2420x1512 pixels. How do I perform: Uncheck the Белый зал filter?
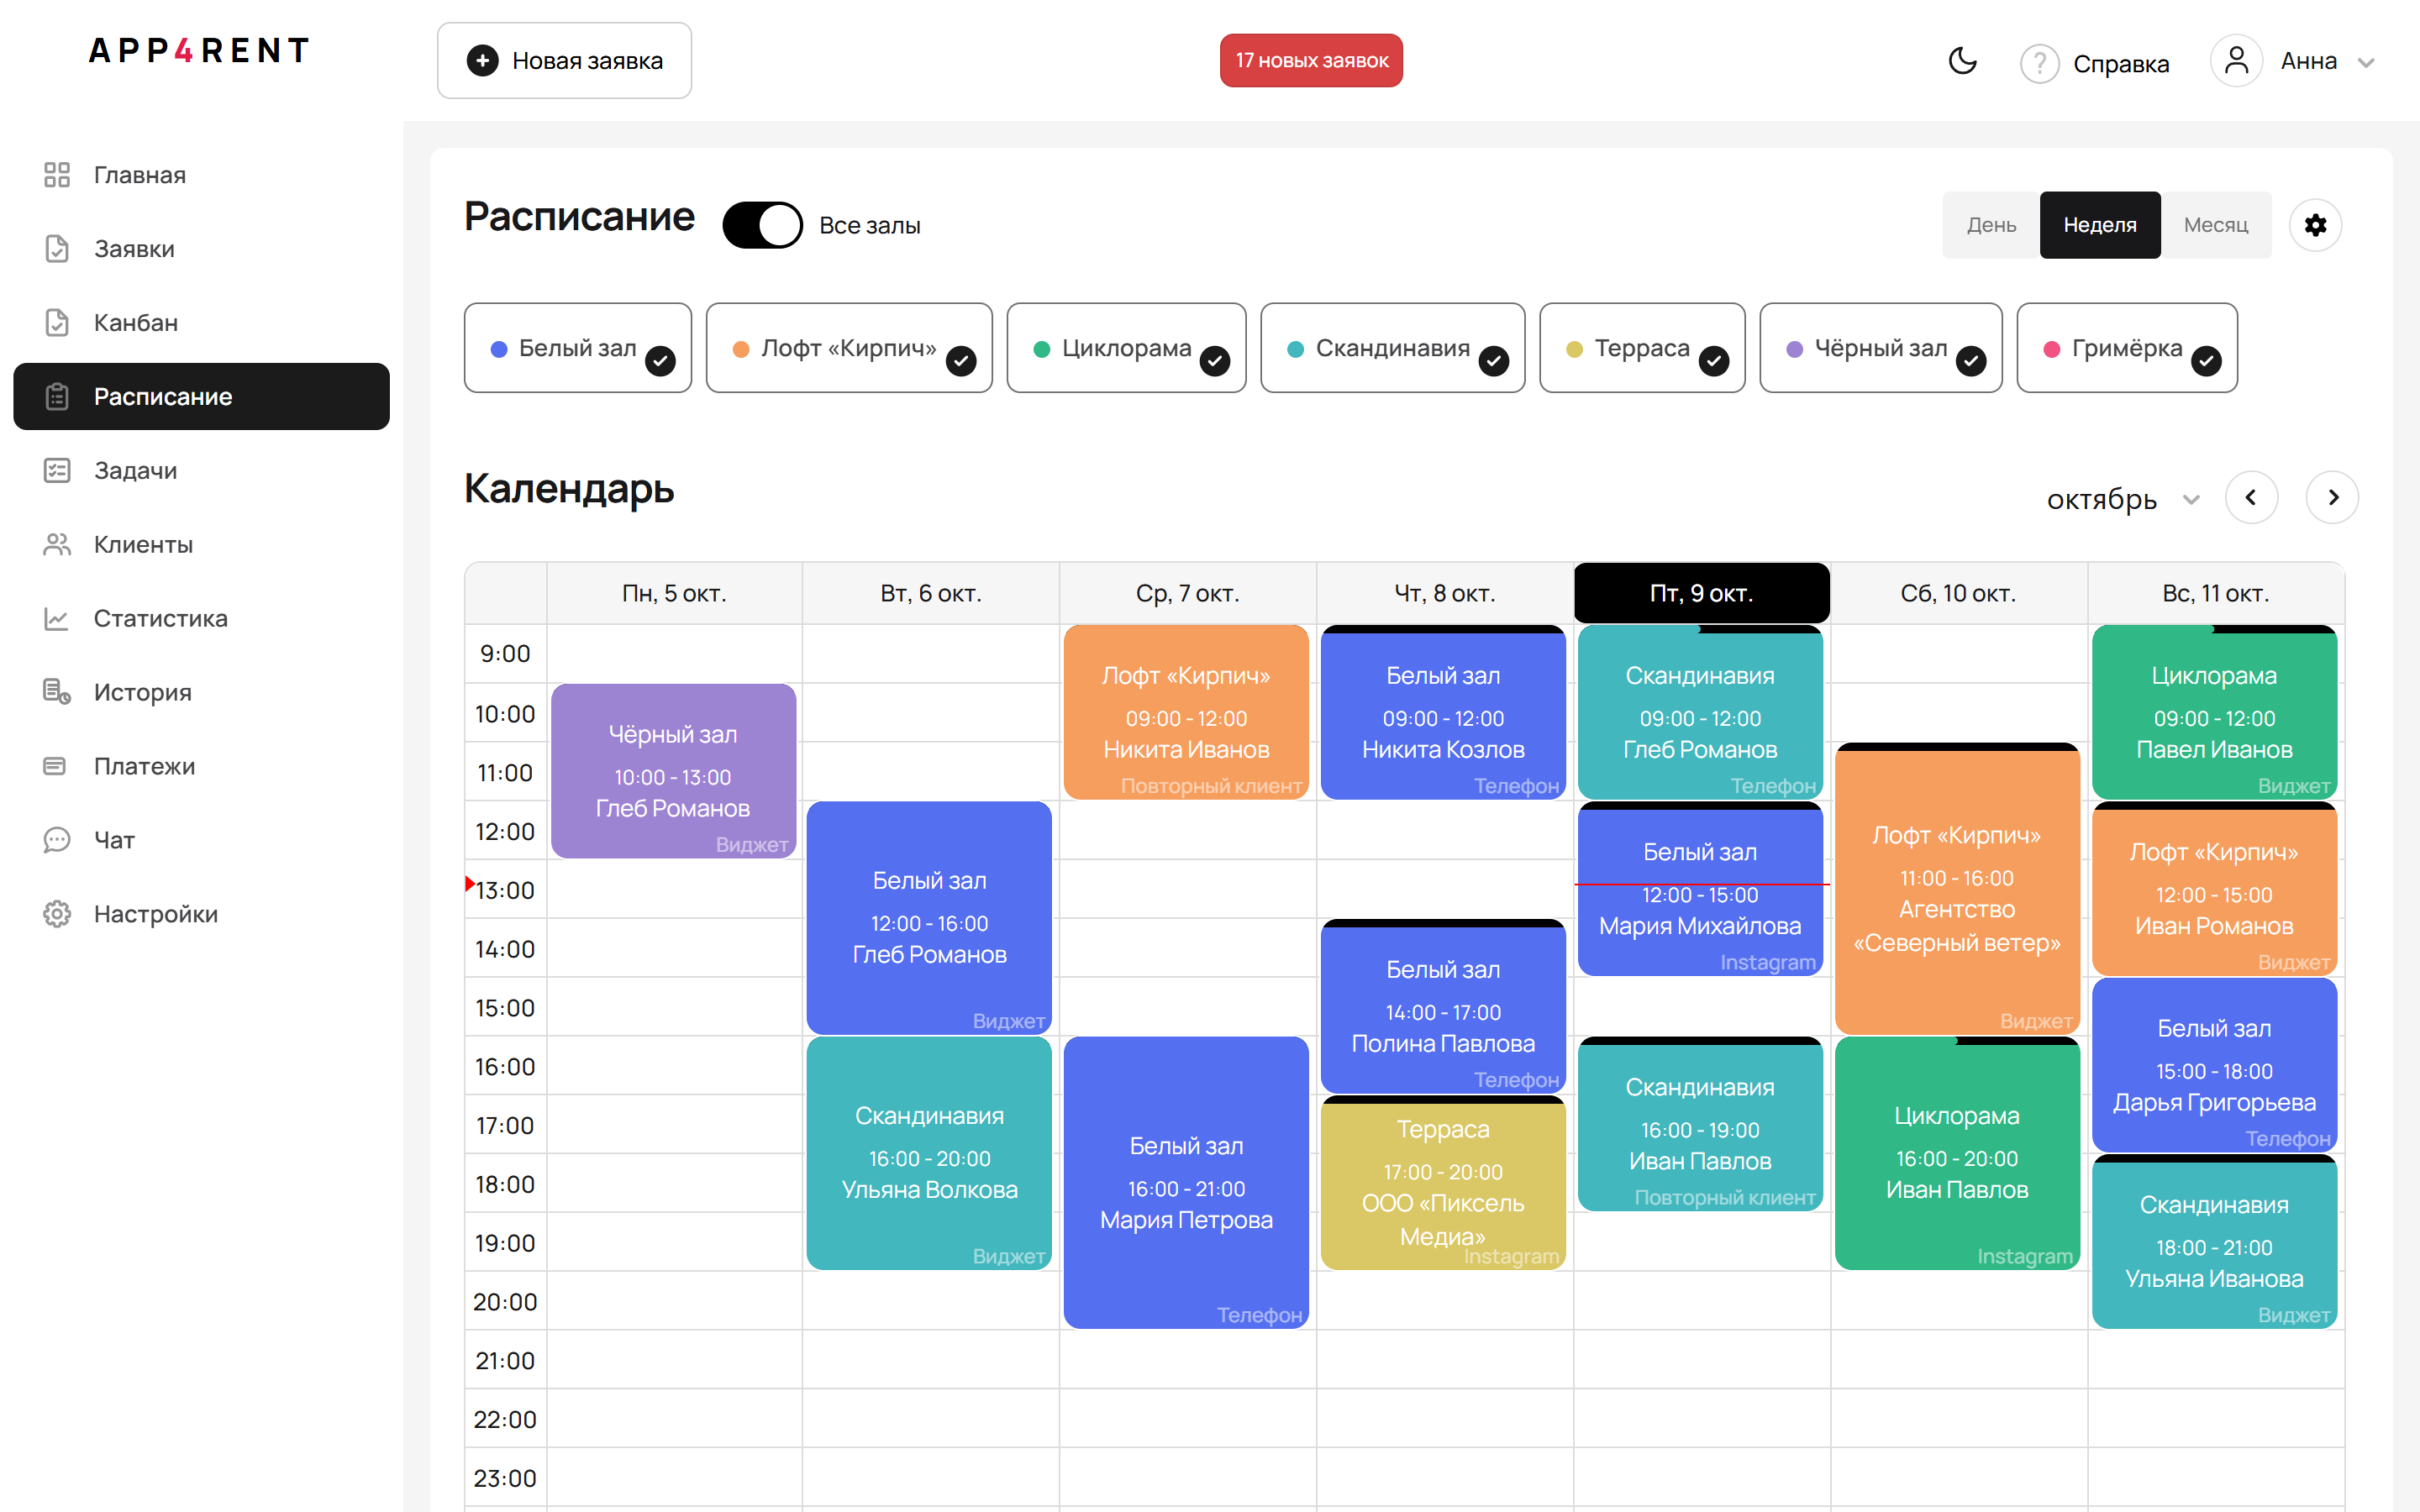pyautogui.click(x=578, y=348)
